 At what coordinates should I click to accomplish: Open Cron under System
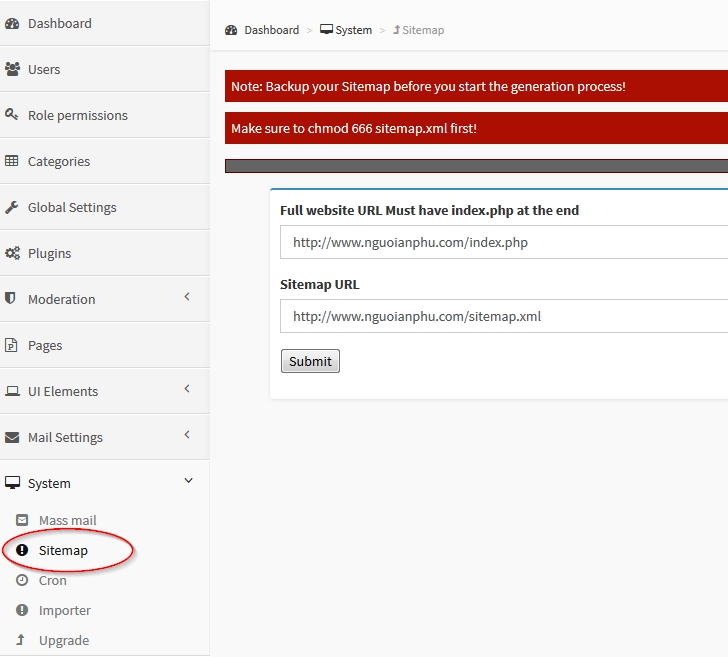pyautogui.click(x=52, y=580)
